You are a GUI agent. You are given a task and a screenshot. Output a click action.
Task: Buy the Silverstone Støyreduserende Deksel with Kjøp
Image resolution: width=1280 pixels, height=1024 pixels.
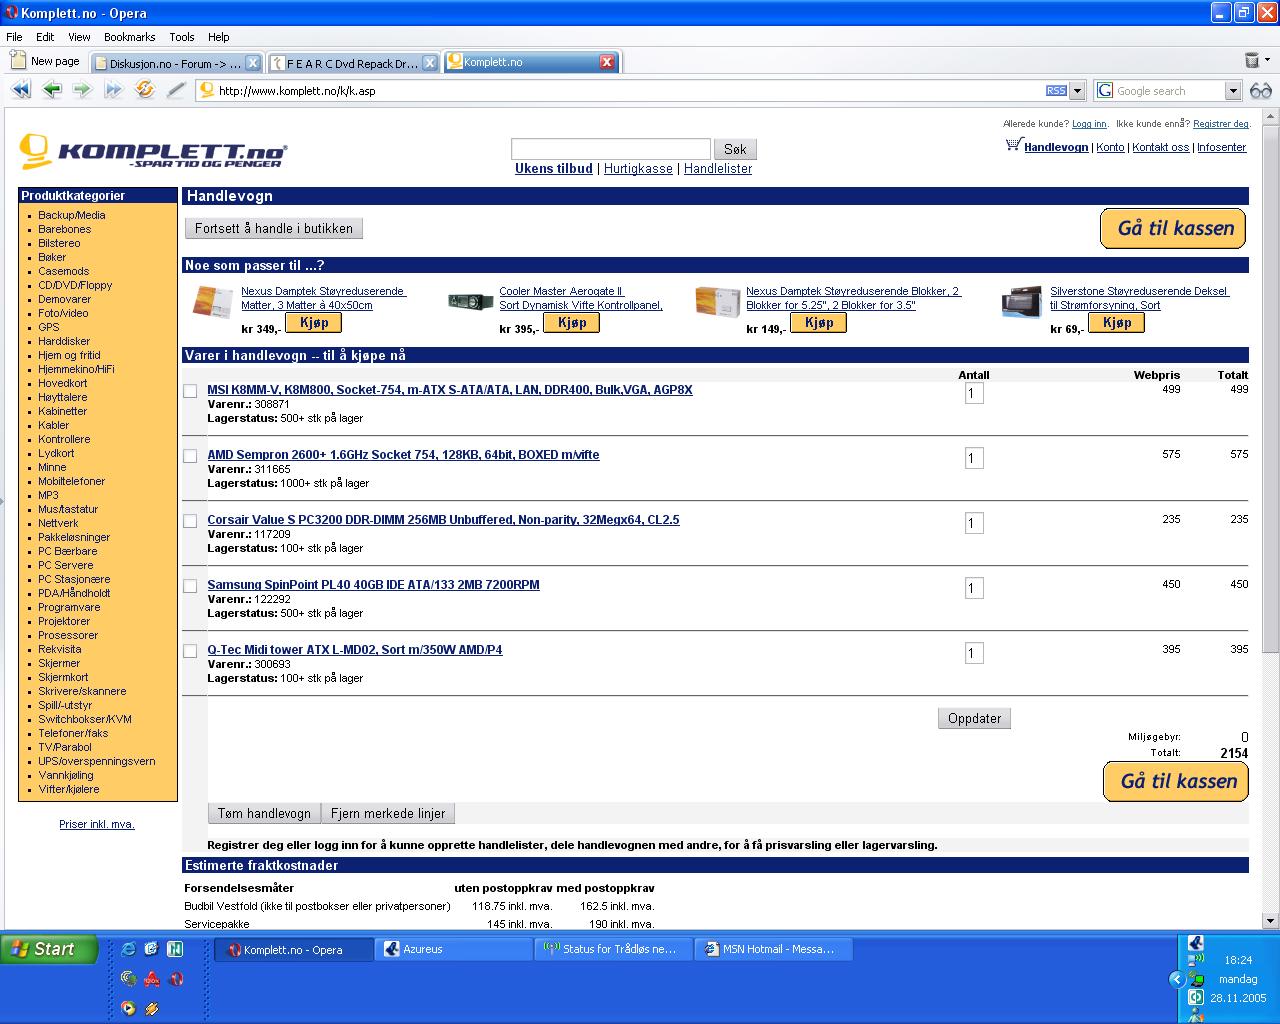coord(1117,323)
